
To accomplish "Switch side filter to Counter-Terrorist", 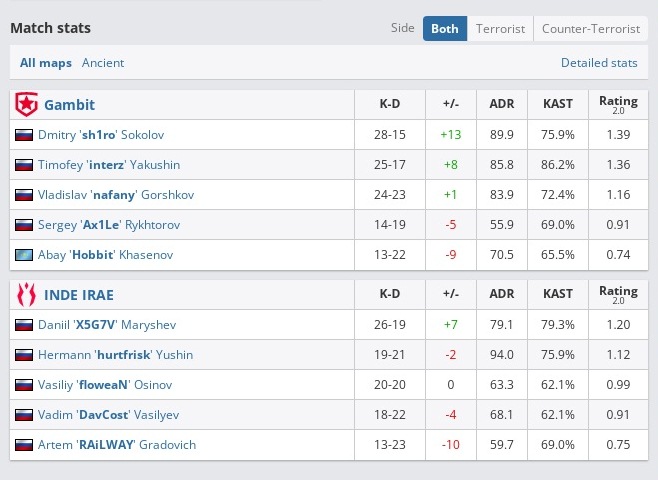I will tap(589, 29).
